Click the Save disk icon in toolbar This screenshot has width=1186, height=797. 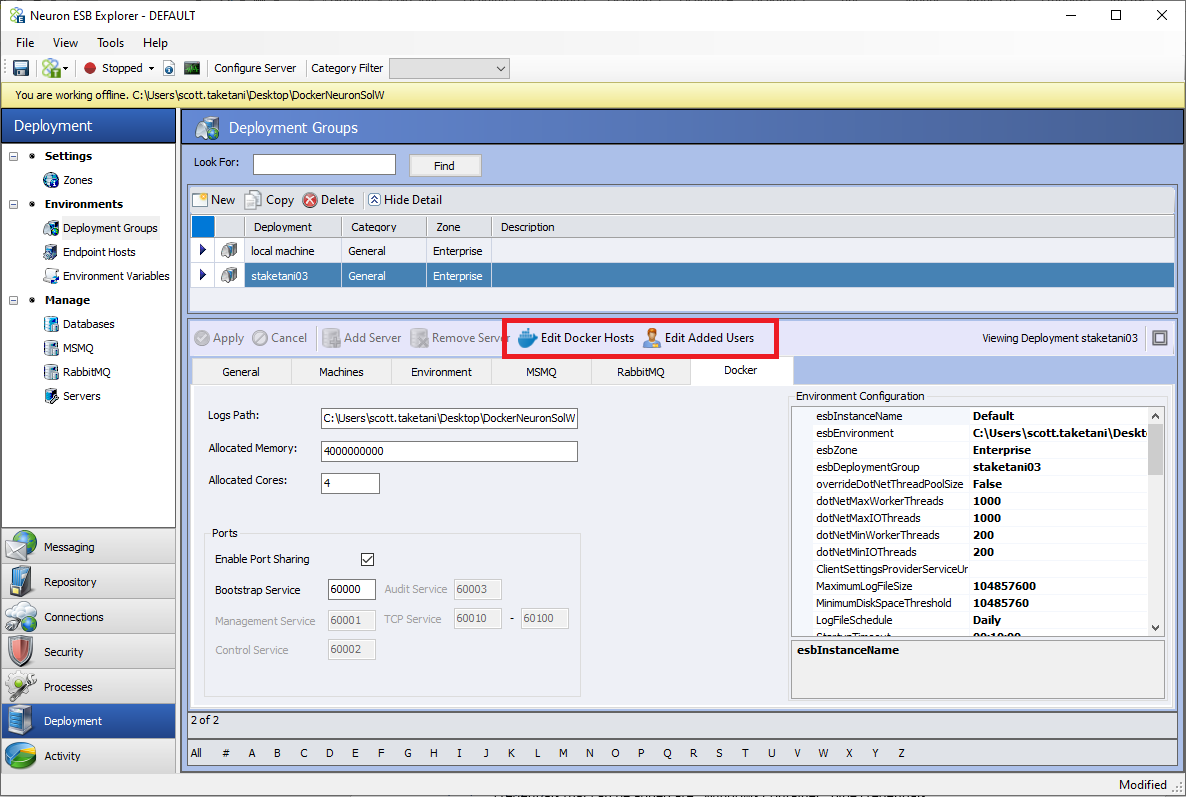point(20,68)
